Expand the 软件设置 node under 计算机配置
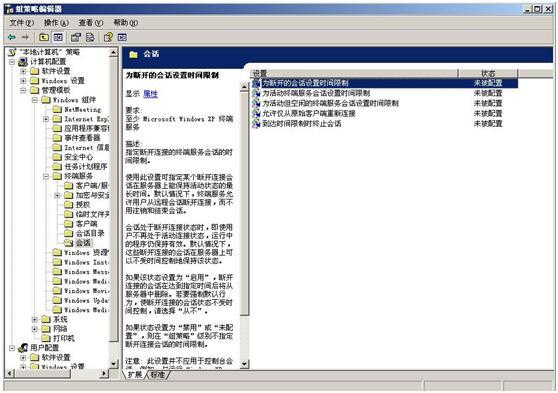This screenshot has width=558, height=393. pos(23,71)
